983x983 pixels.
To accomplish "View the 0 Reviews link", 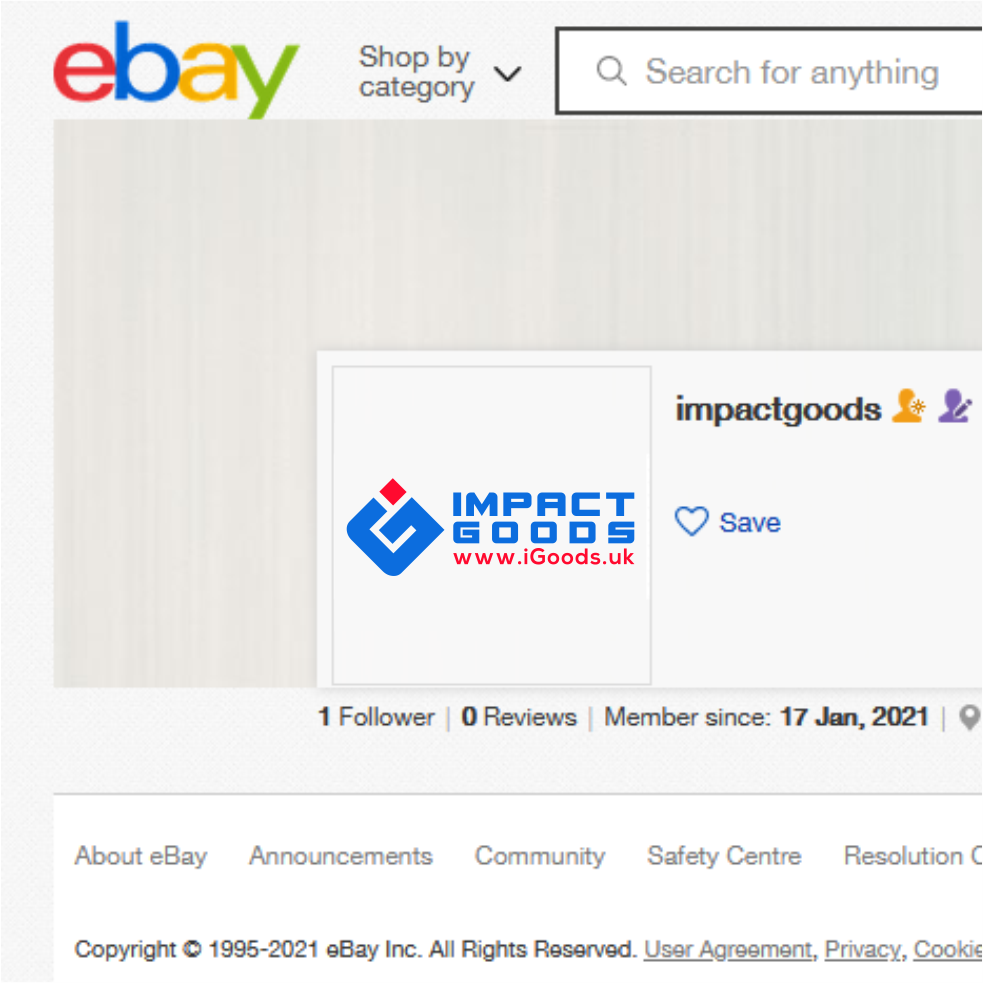I will coord(519,717).
